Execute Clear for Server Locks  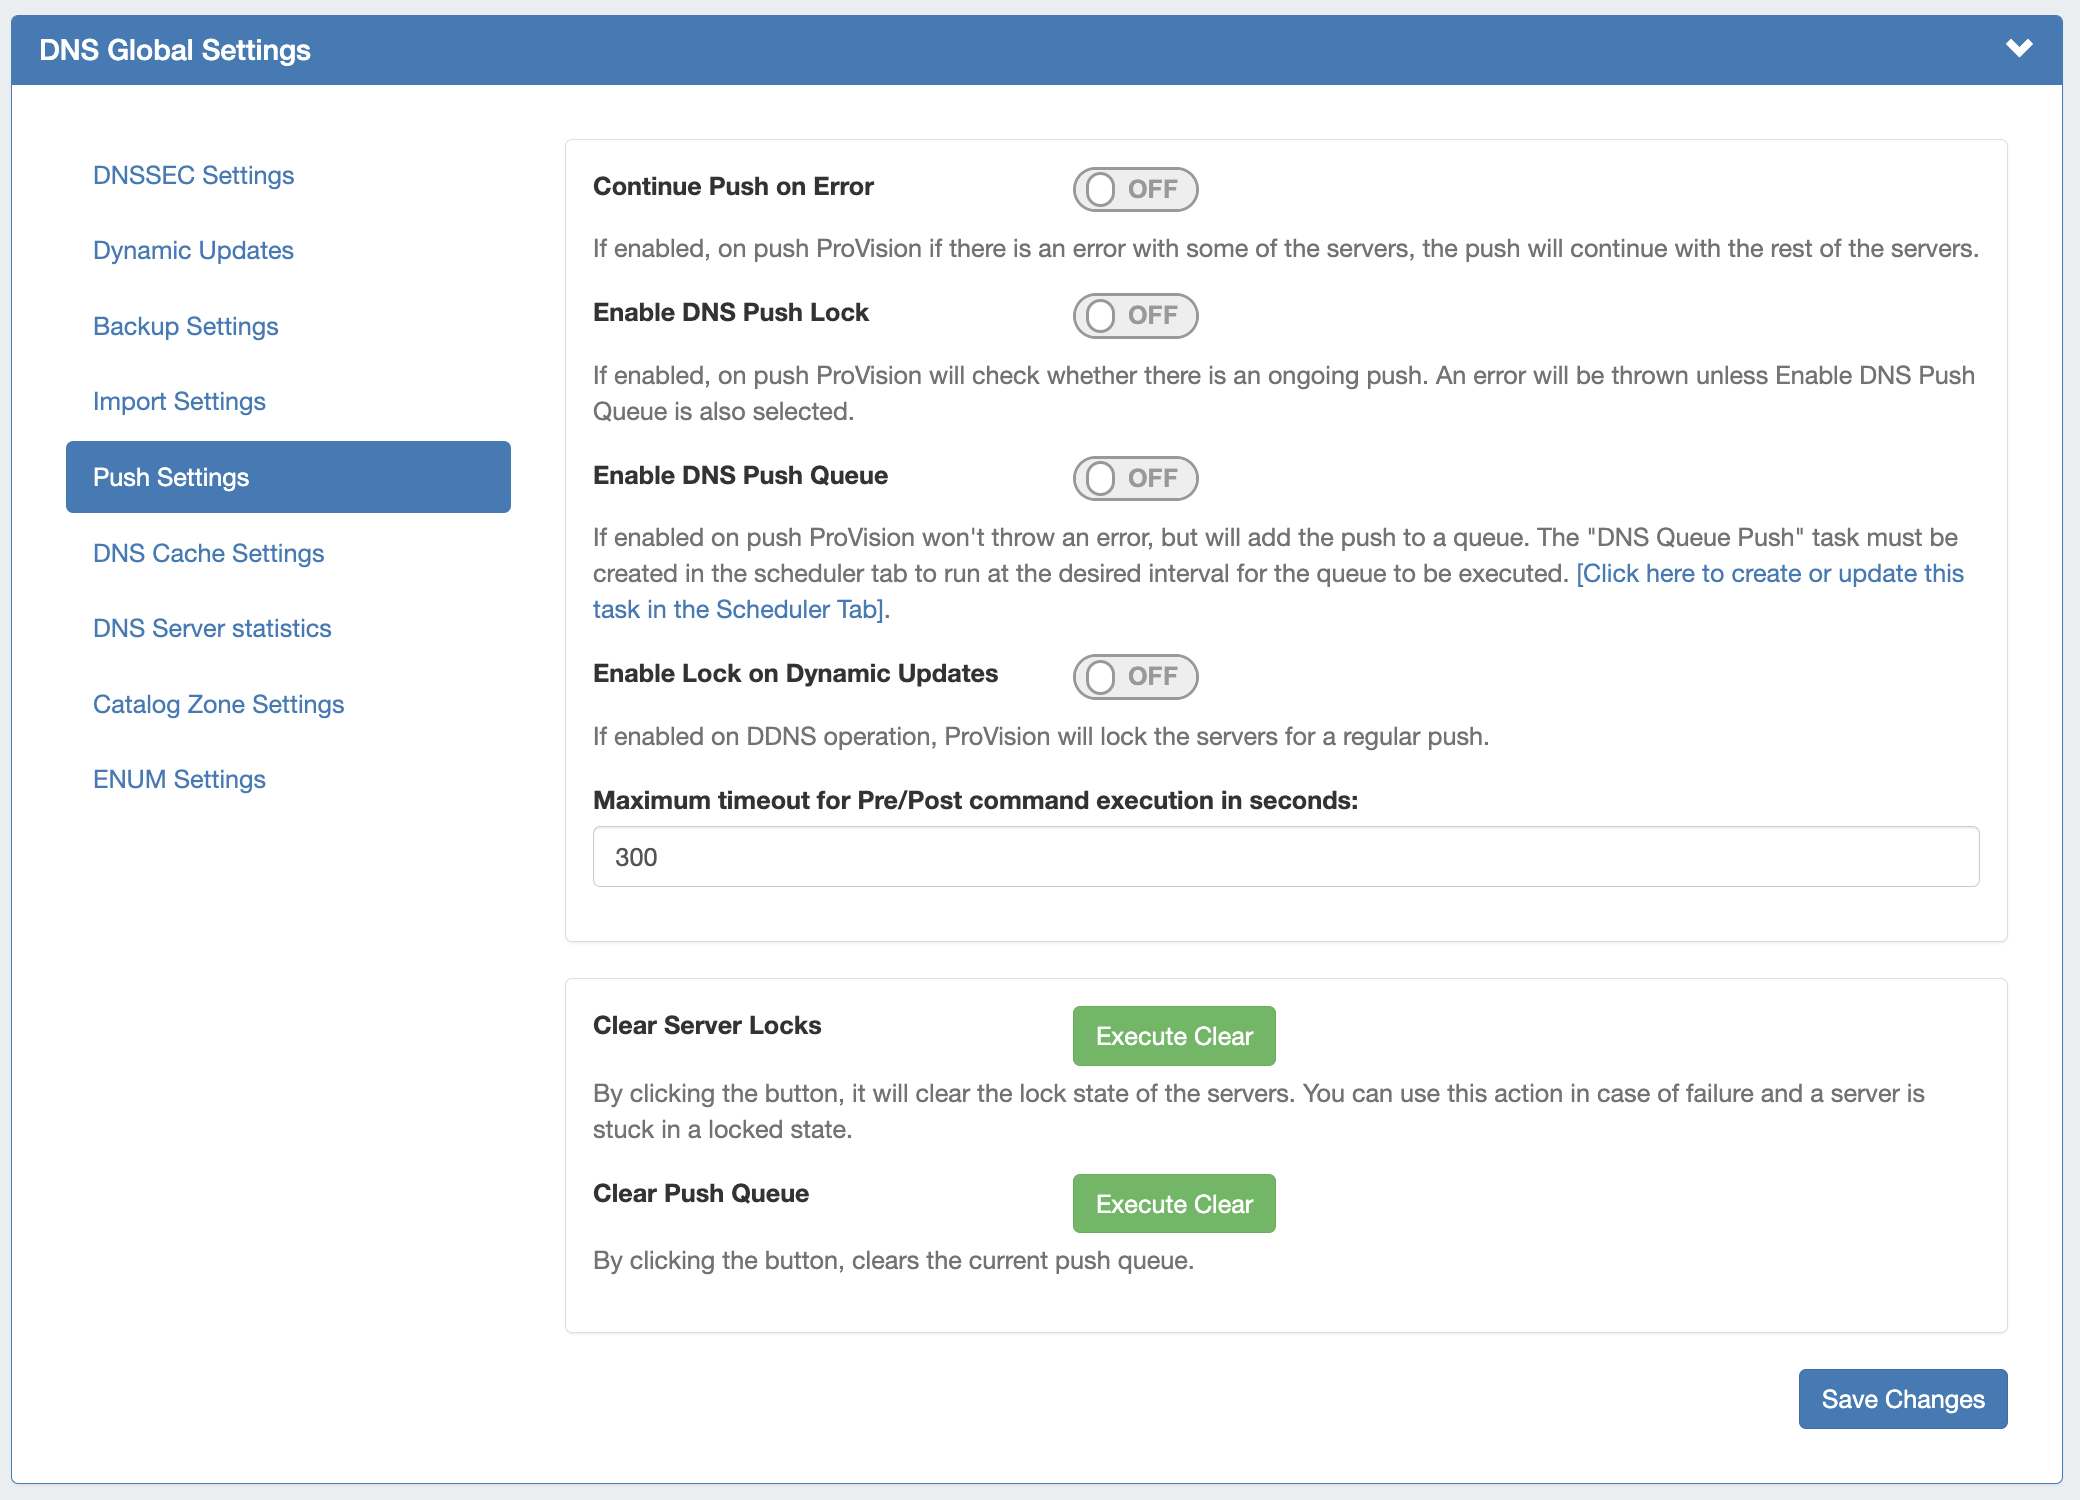point(1173,1036)
